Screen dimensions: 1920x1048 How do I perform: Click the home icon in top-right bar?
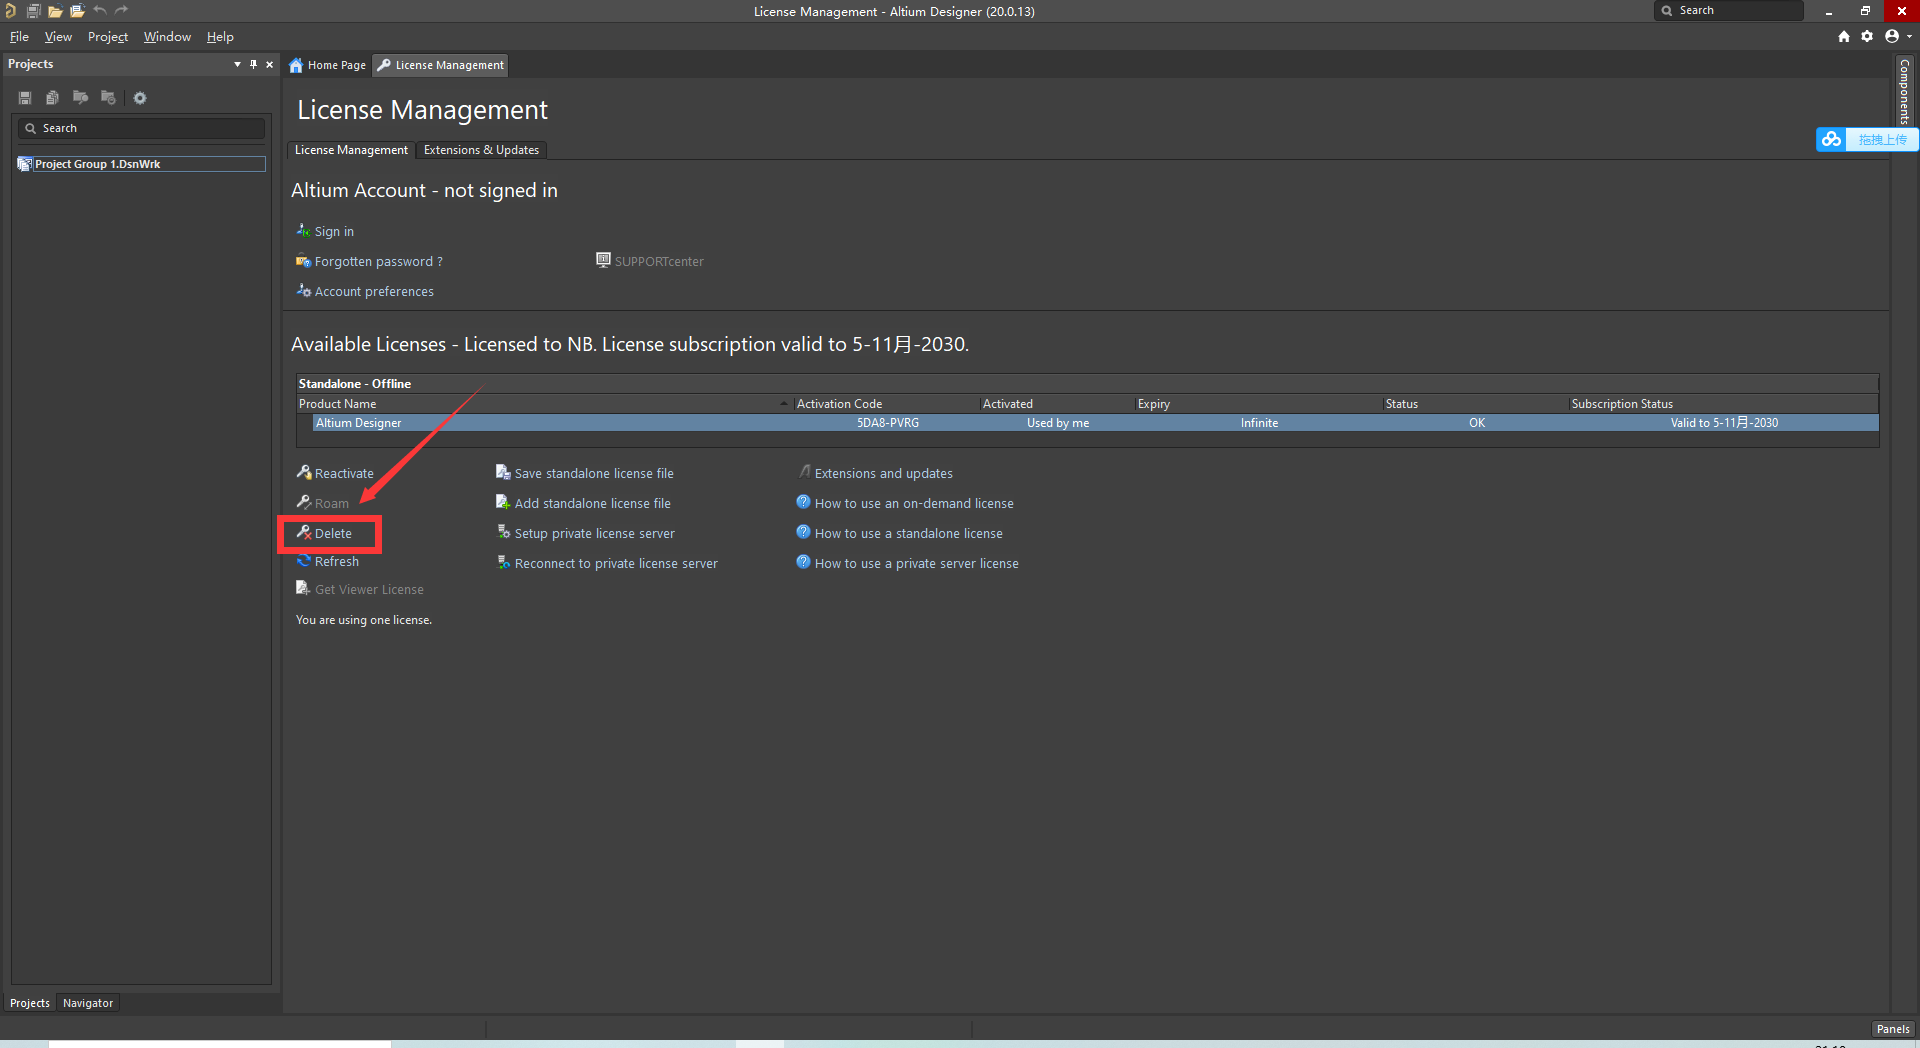click(1843, 36)
